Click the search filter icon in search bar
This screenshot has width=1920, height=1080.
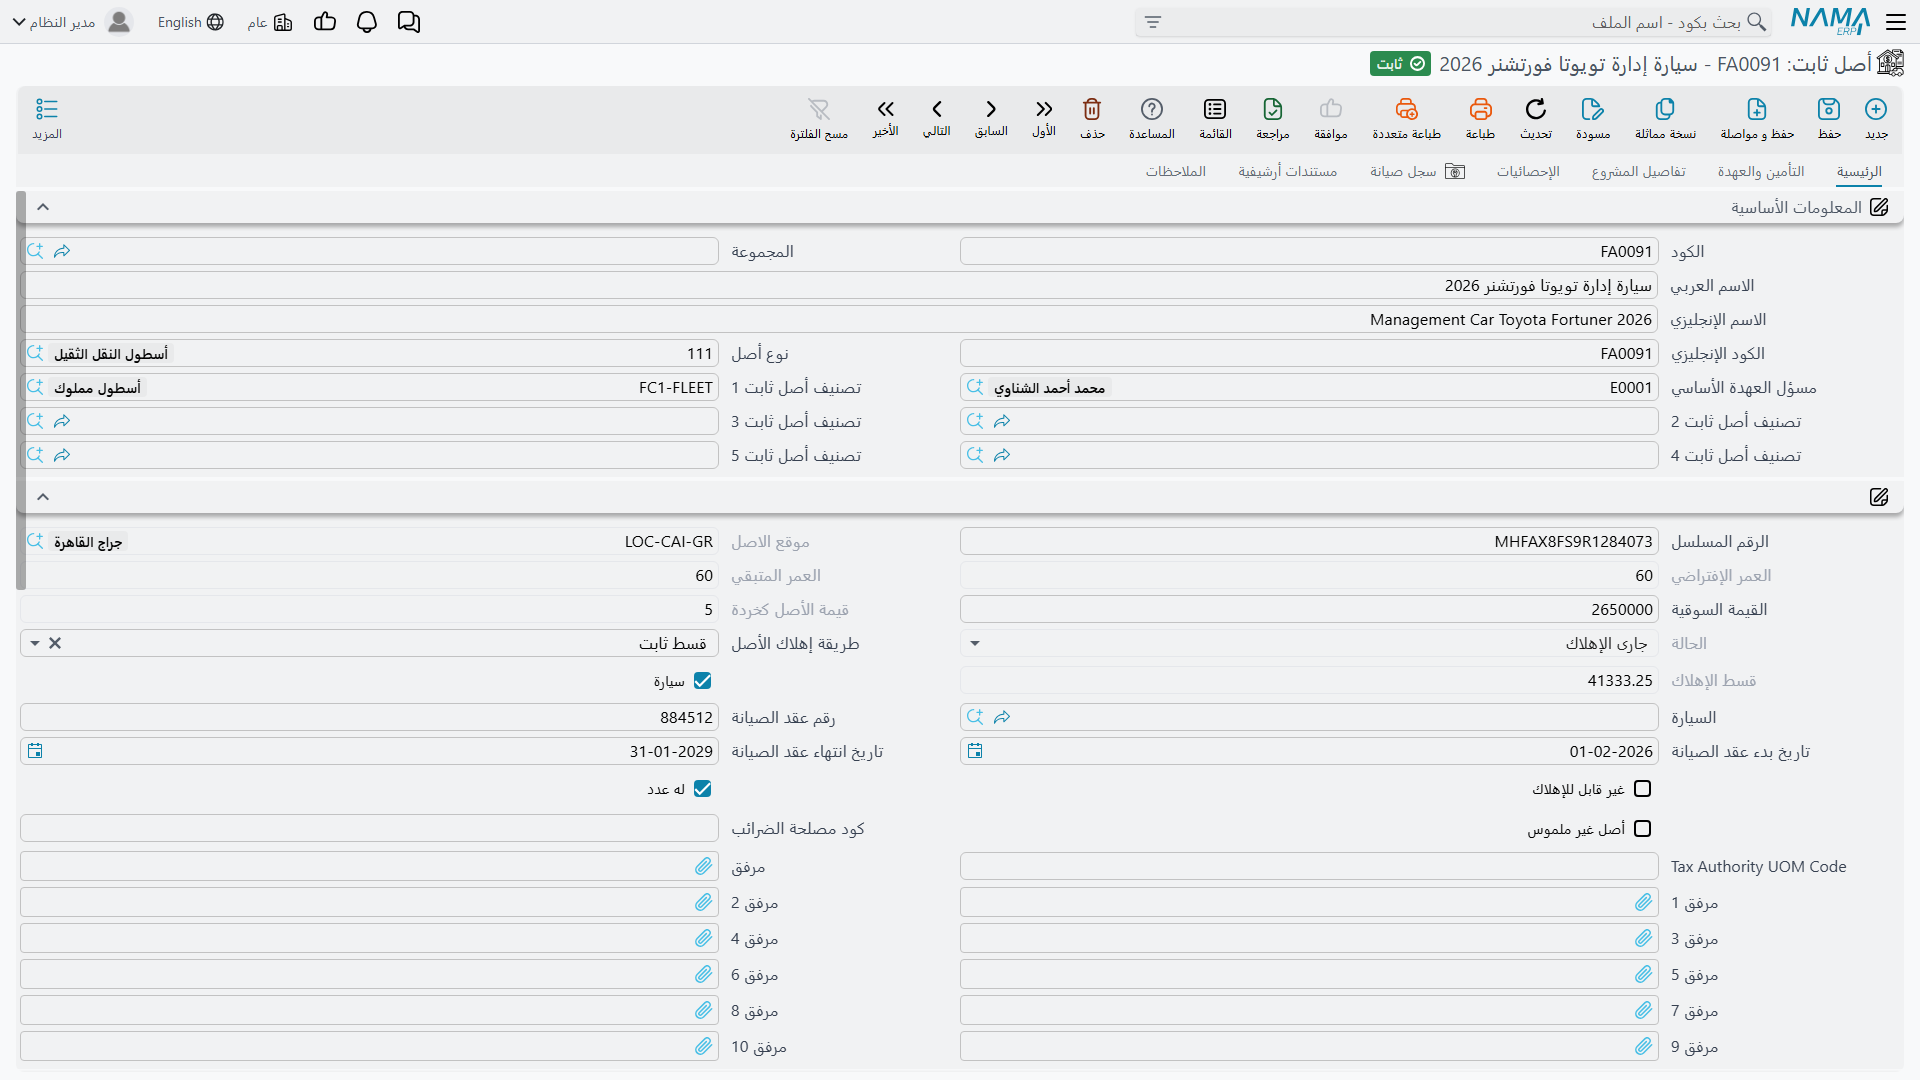1153,22
